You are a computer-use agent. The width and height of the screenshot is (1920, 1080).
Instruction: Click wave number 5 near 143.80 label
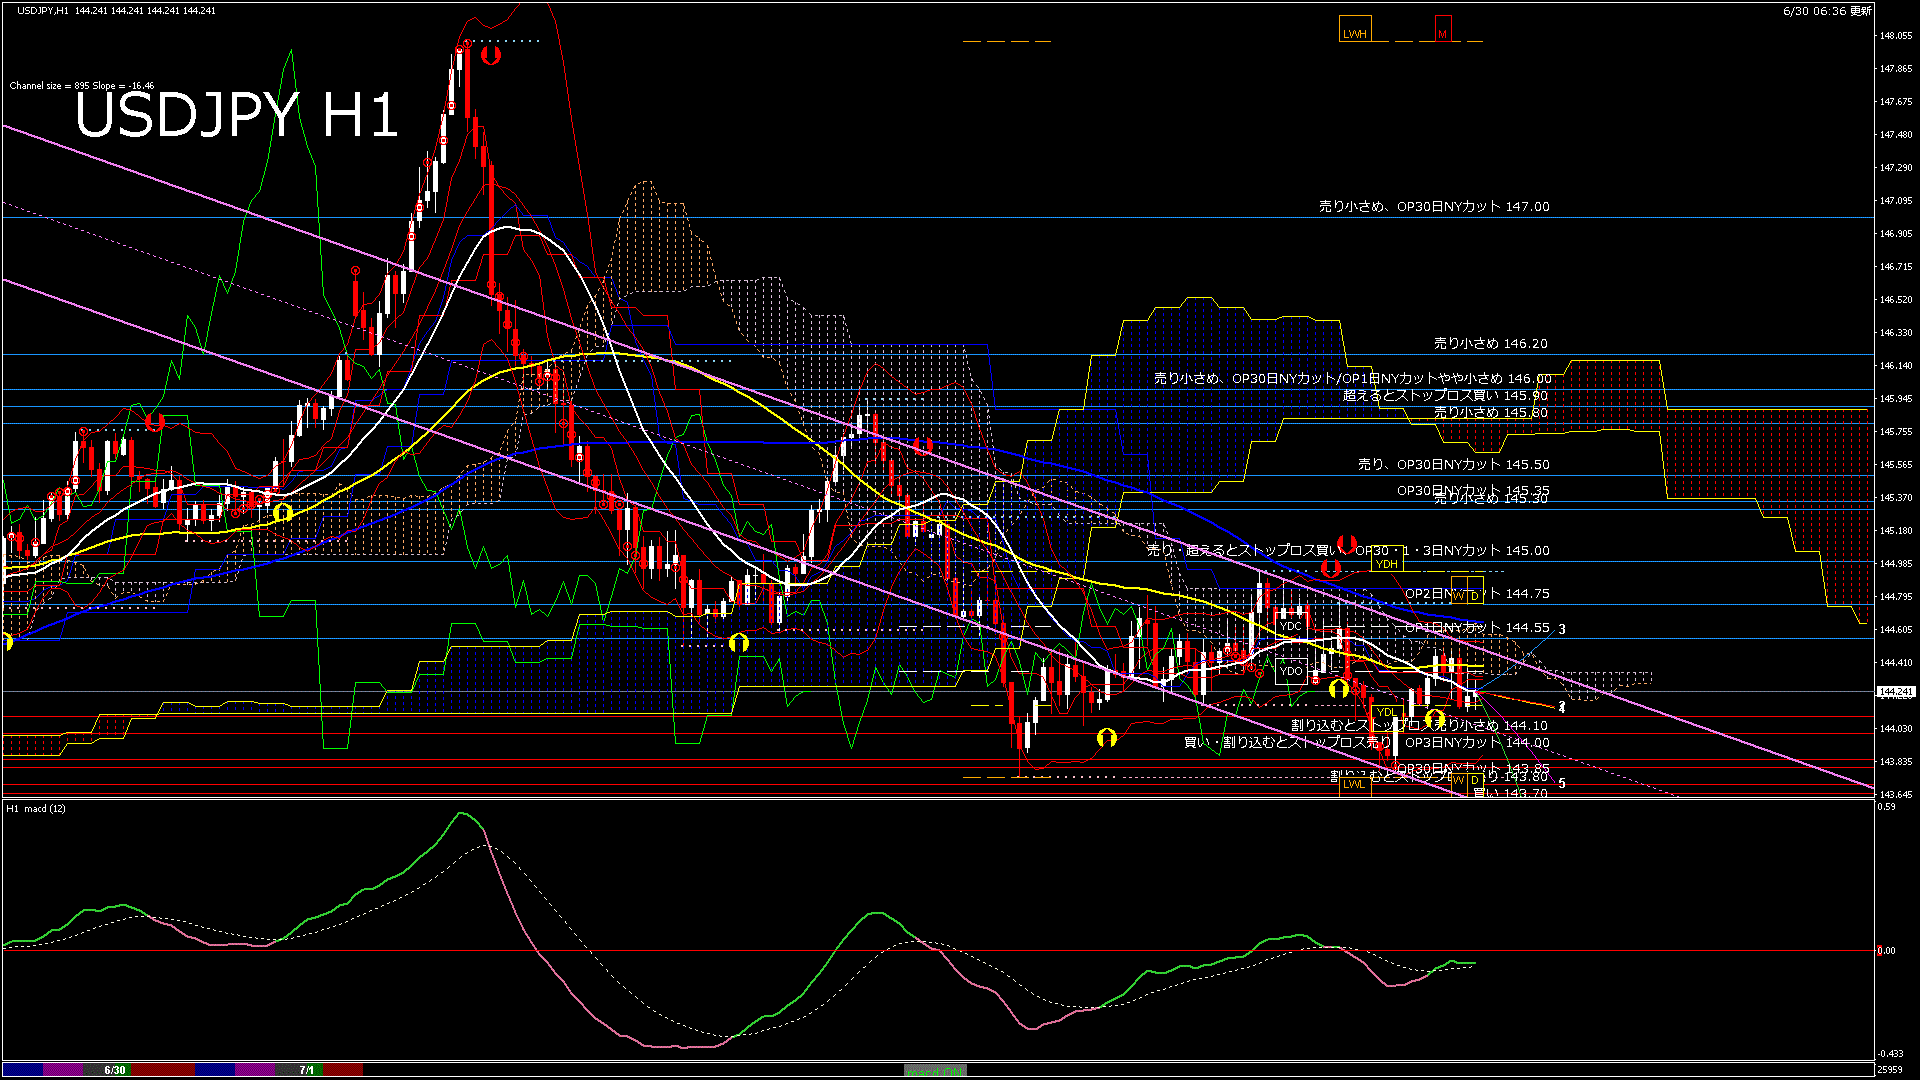pyautogui.click(x=1562, y=783)
